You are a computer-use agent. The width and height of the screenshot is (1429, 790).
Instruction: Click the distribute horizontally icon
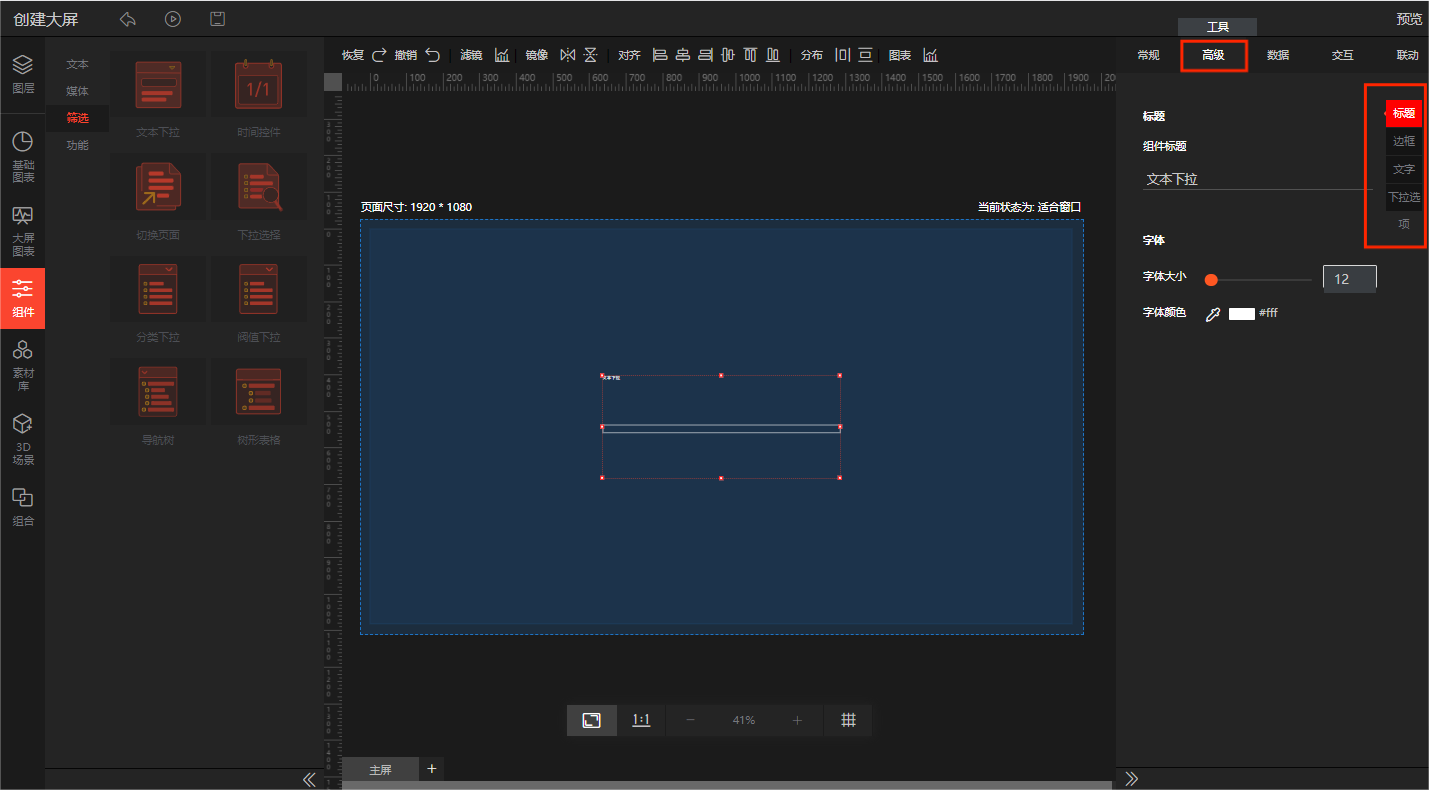(842, 55)
